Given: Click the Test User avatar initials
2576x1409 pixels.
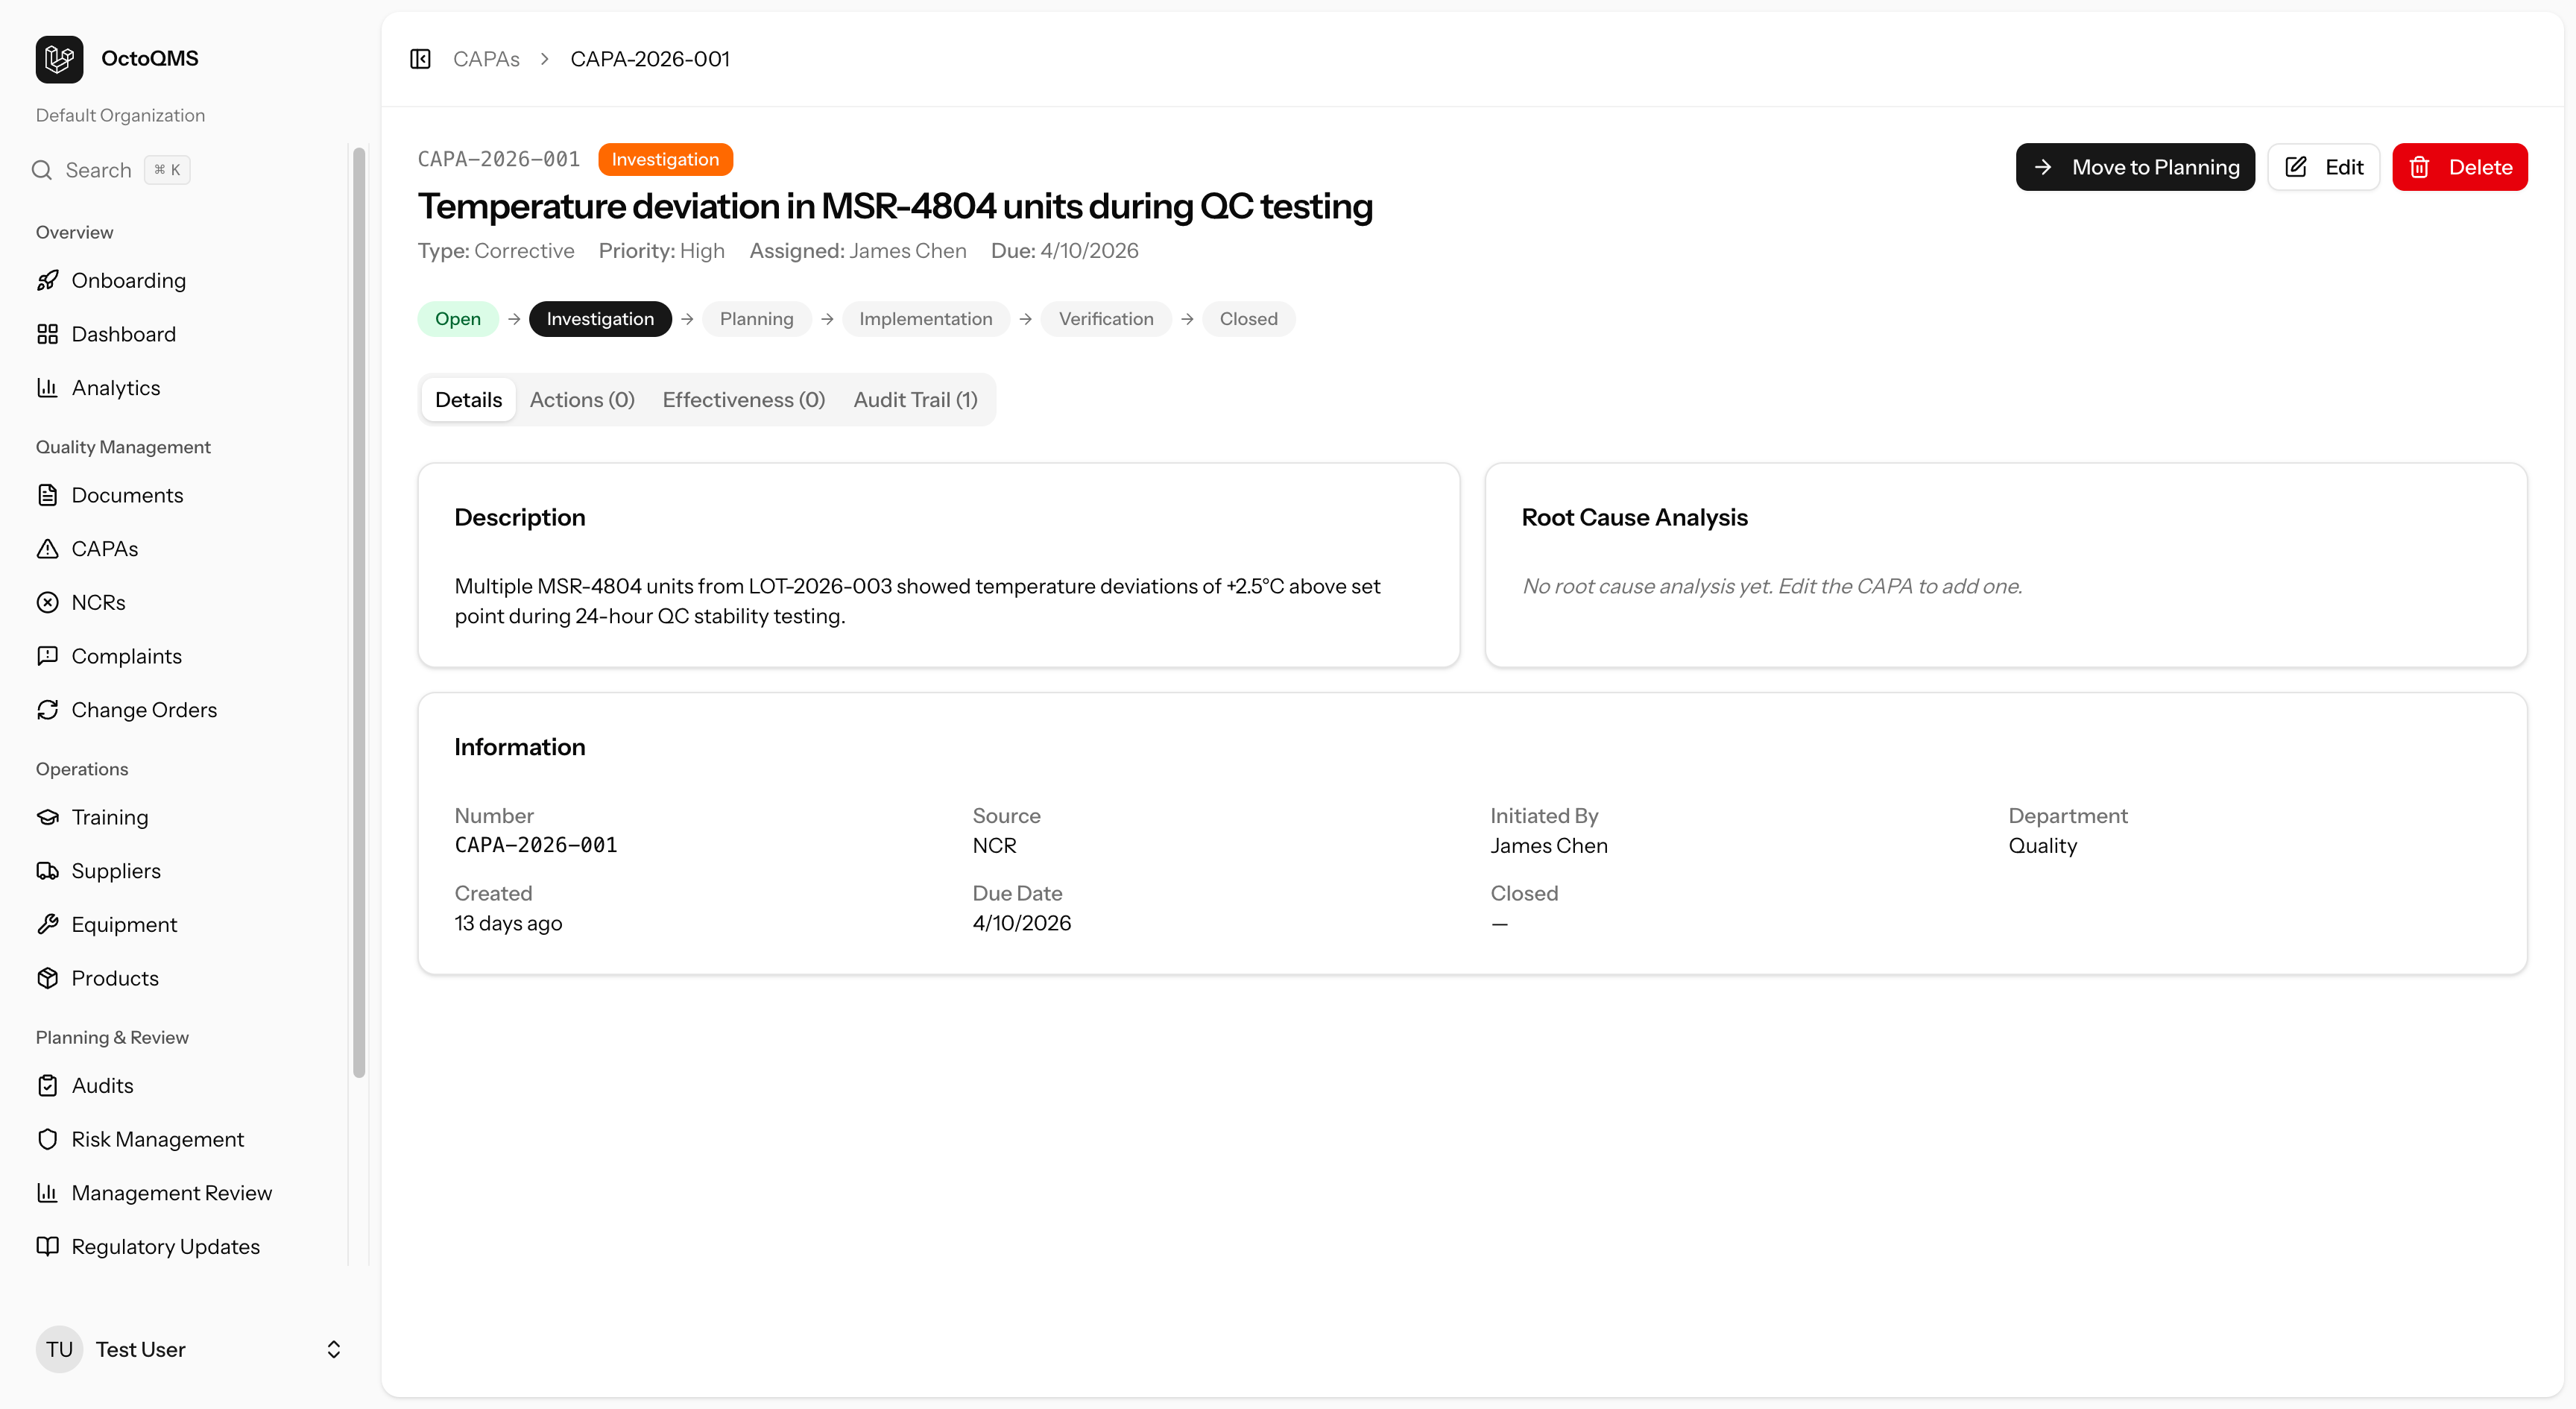Looking at the screenshot, I should tap(59, 1350).
